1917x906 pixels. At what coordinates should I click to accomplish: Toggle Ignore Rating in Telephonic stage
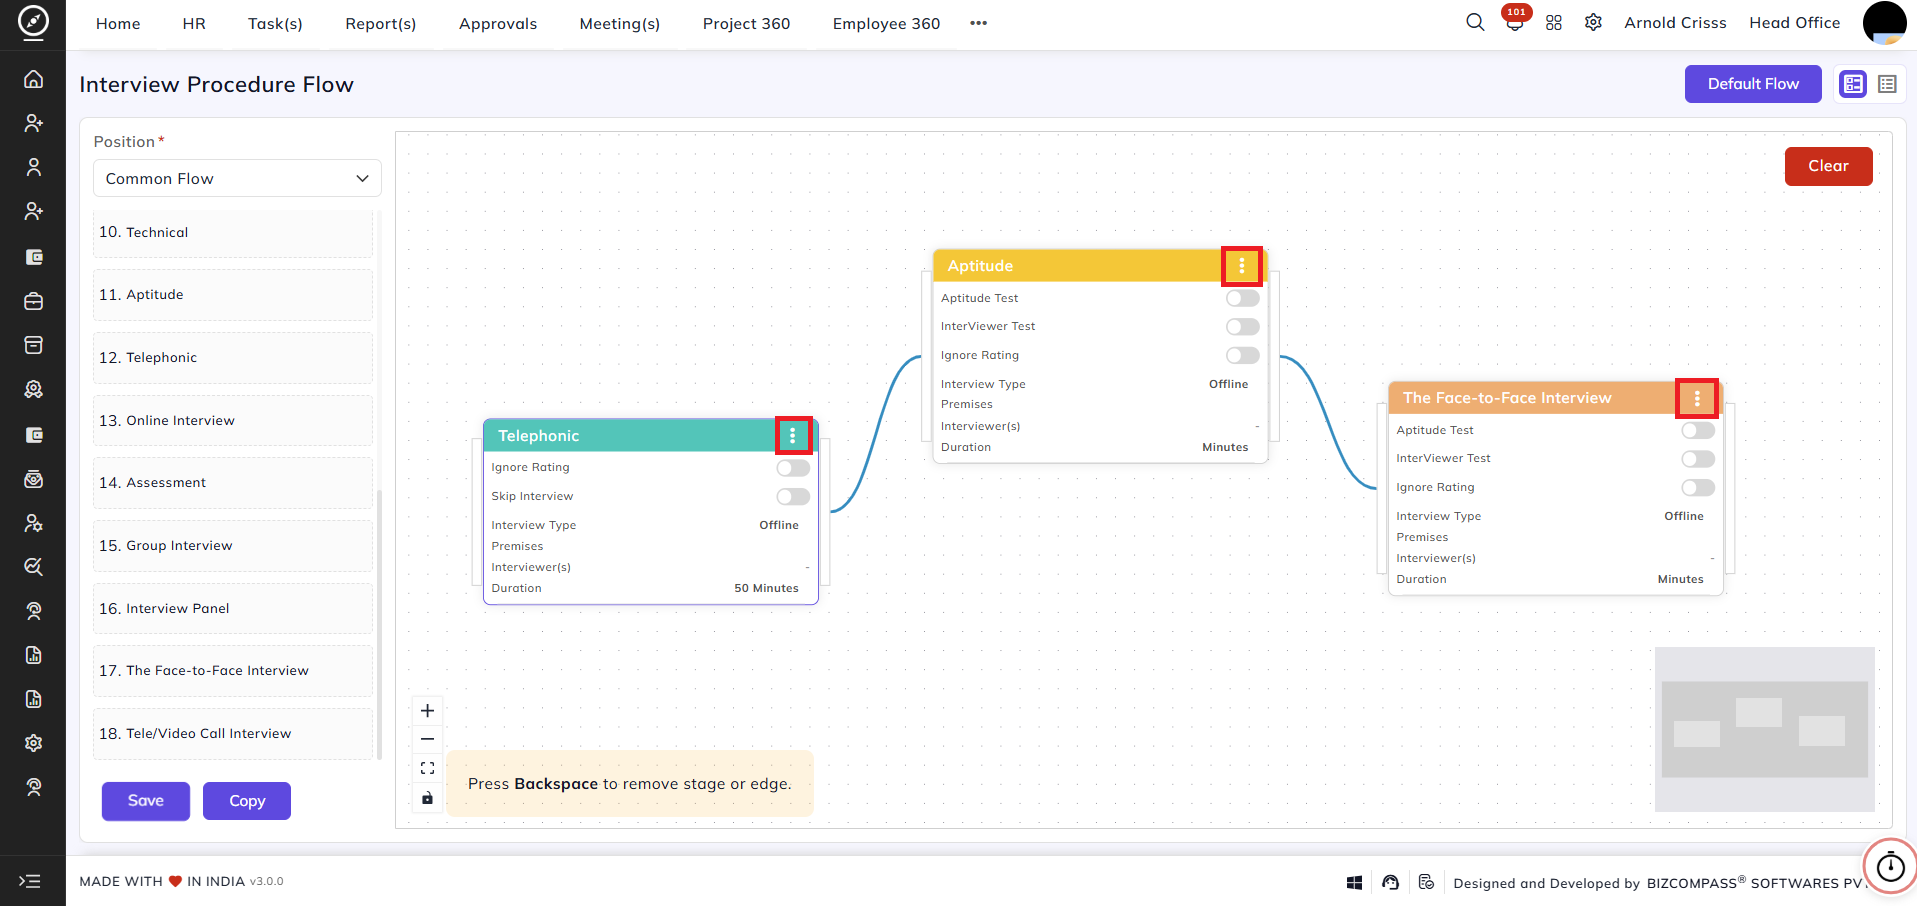click(x=793, y=468)
